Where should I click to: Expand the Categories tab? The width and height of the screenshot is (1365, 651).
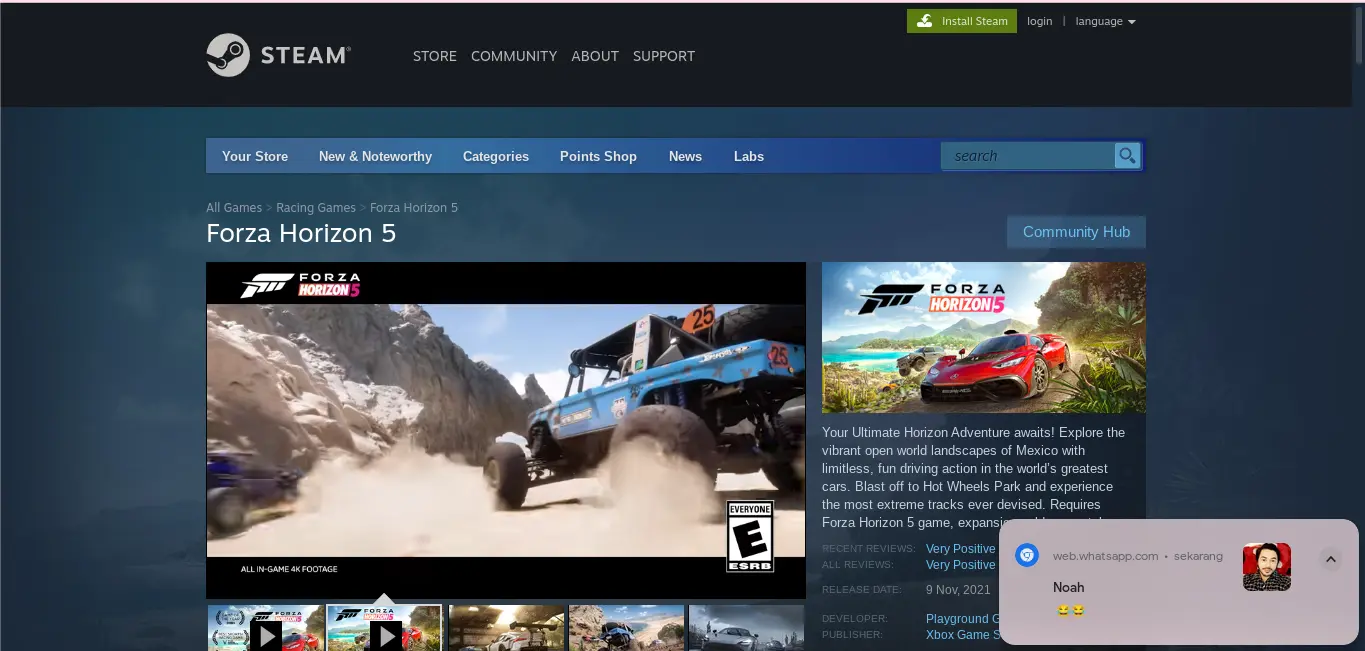tap(496, 156)
